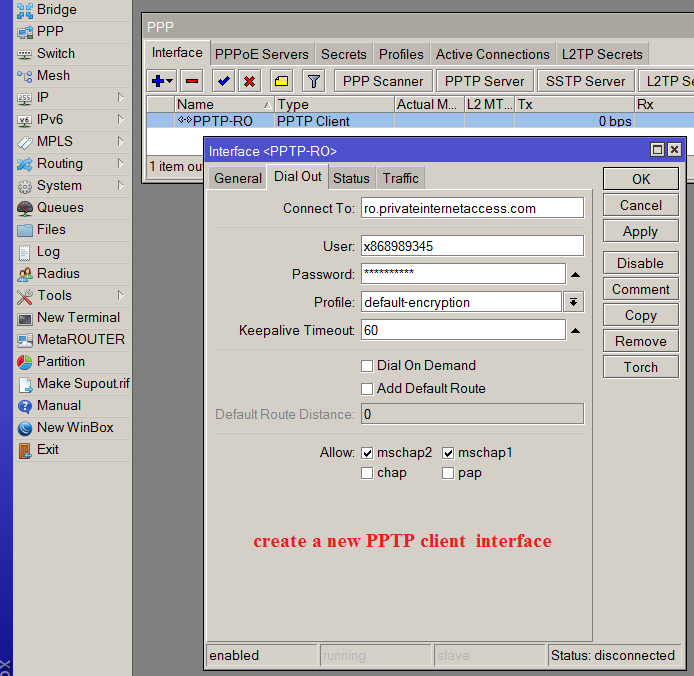Click the PPP Scanner button
The image size is (694, 676).
(x=383, y=81)
